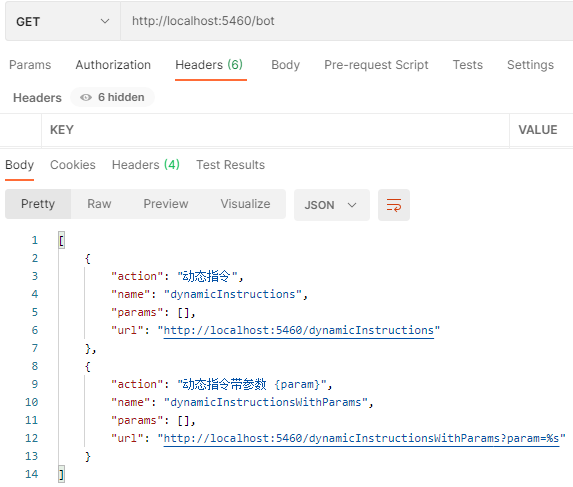Toggle word wrap icon in response toolbar
Image resolution: width=573 pixels, height=487 pixels.
pos(394,205)
